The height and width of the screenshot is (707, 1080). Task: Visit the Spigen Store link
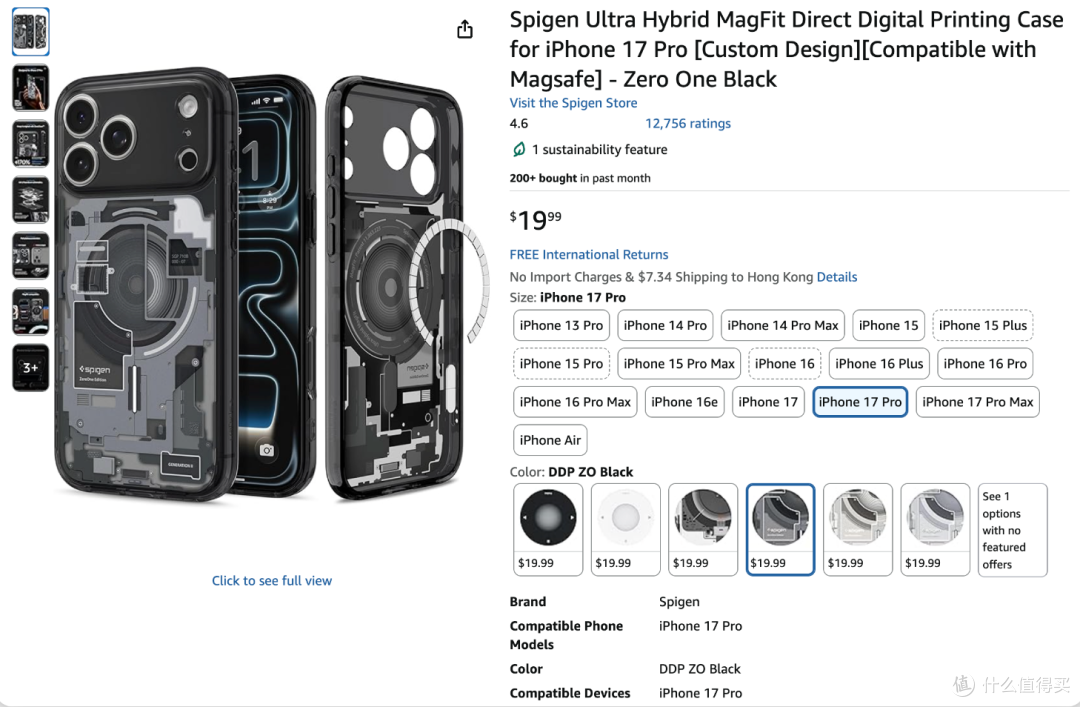[x=573, y=103]
